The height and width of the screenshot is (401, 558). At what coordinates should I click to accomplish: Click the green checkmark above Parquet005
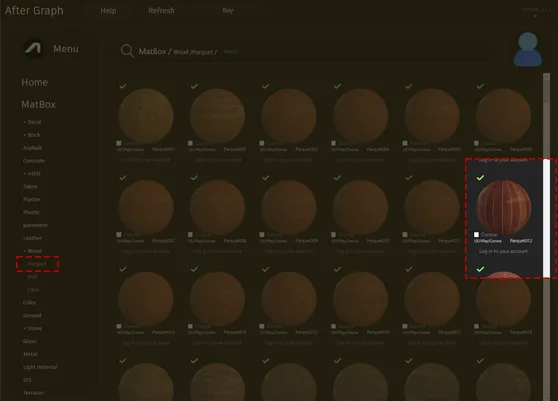point(409,86)
